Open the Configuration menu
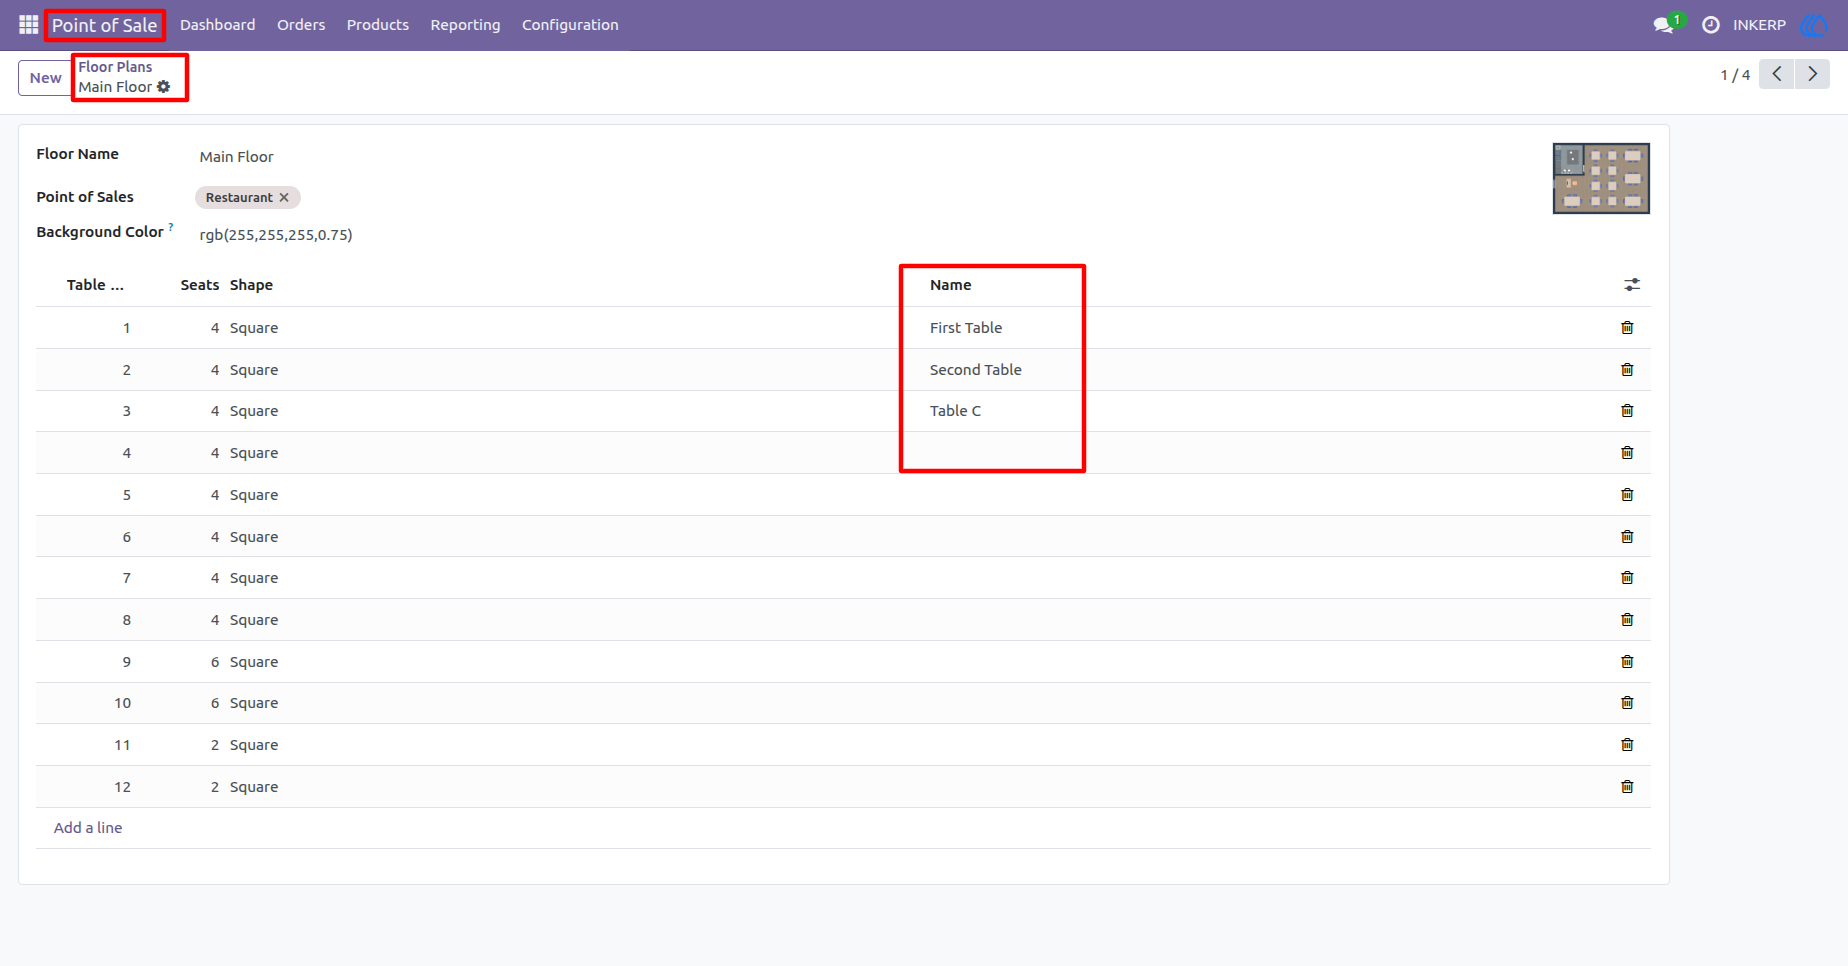Viewport: 1848px width, 966px height. [570, 25]
